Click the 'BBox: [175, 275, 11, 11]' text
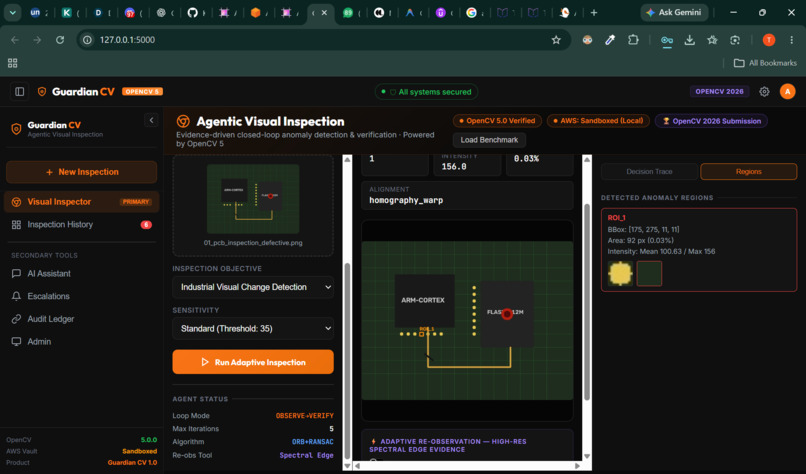Image resolution: width=806 pixels, height=474 pixels. coord(643,229)
